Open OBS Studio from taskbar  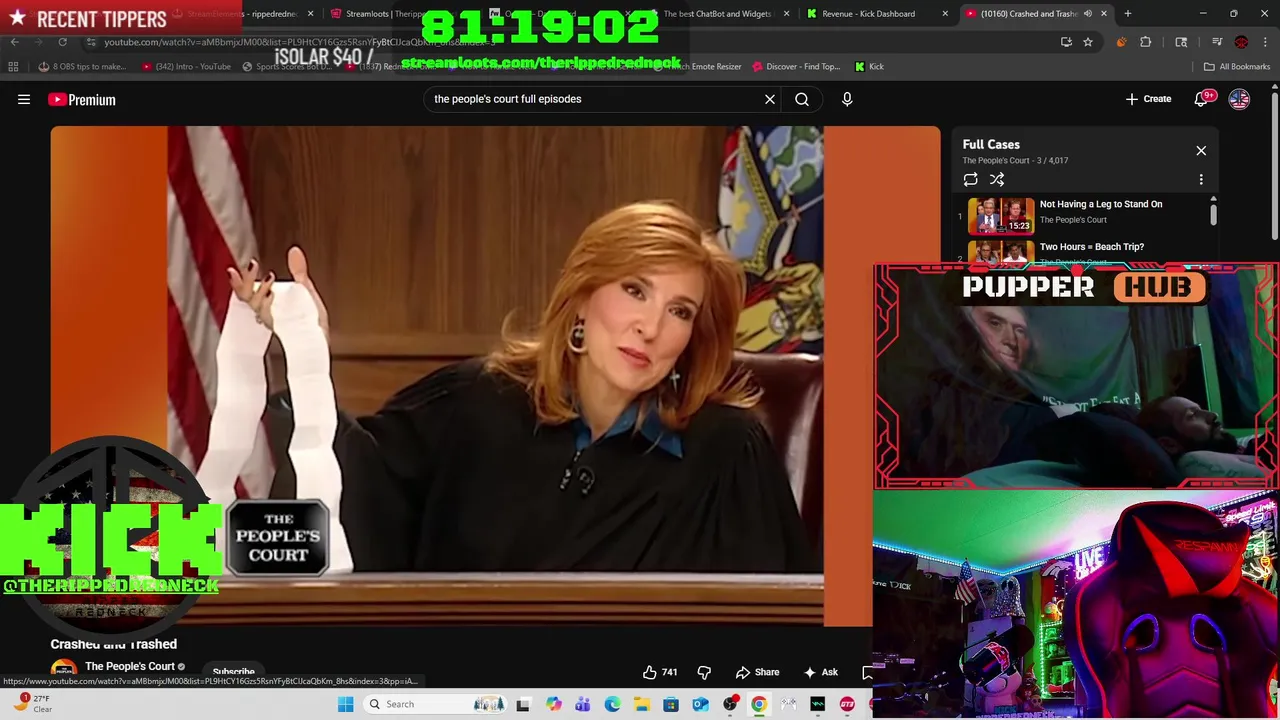(x=730, y=704)
